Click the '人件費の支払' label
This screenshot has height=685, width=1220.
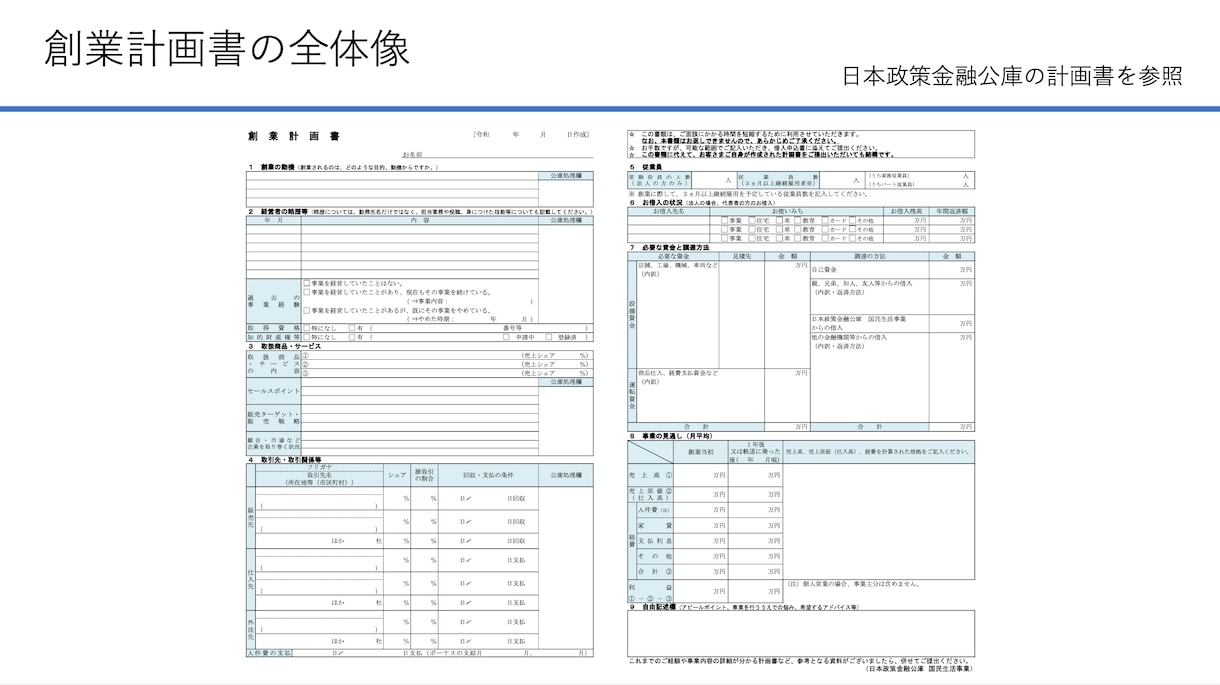270,652
